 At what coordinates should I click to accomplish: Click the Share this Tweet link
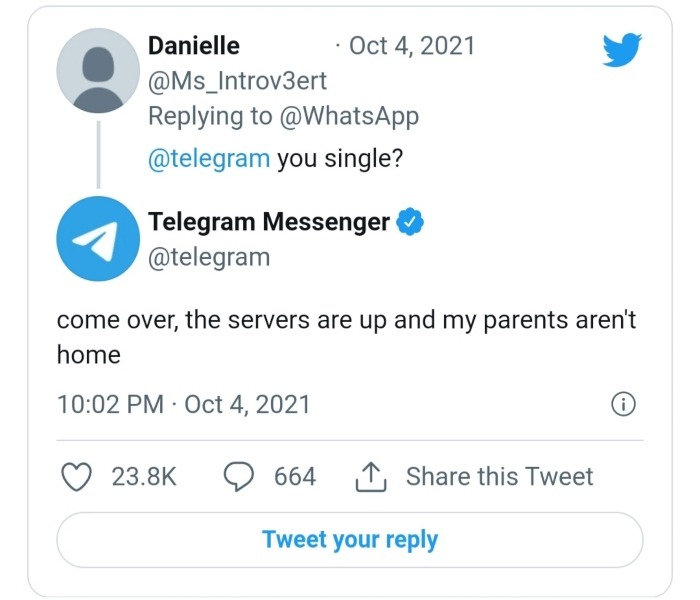(x=499, y=476)
